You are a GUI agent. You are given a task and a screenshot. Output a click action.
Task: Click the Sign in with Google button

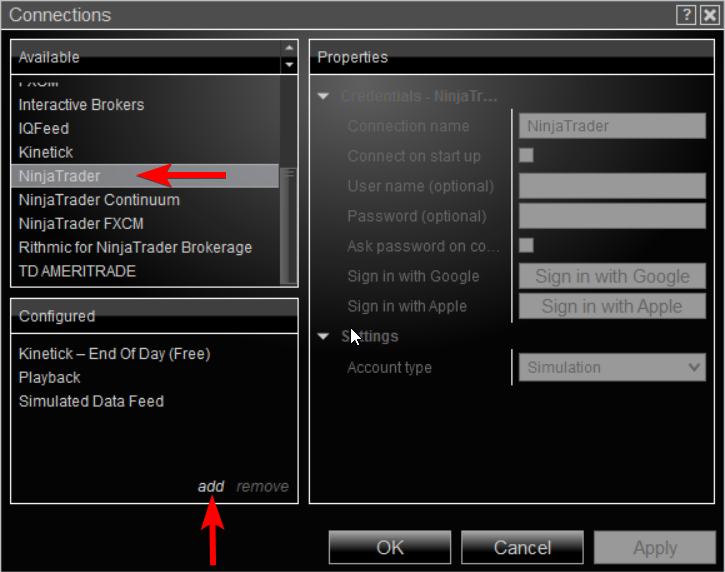(612, 276)
